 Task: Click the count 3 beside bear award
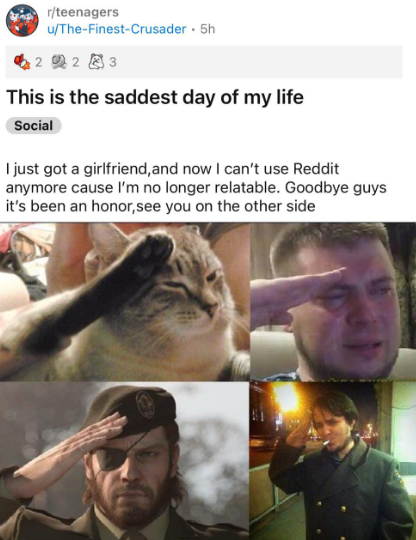click(113, 62)
